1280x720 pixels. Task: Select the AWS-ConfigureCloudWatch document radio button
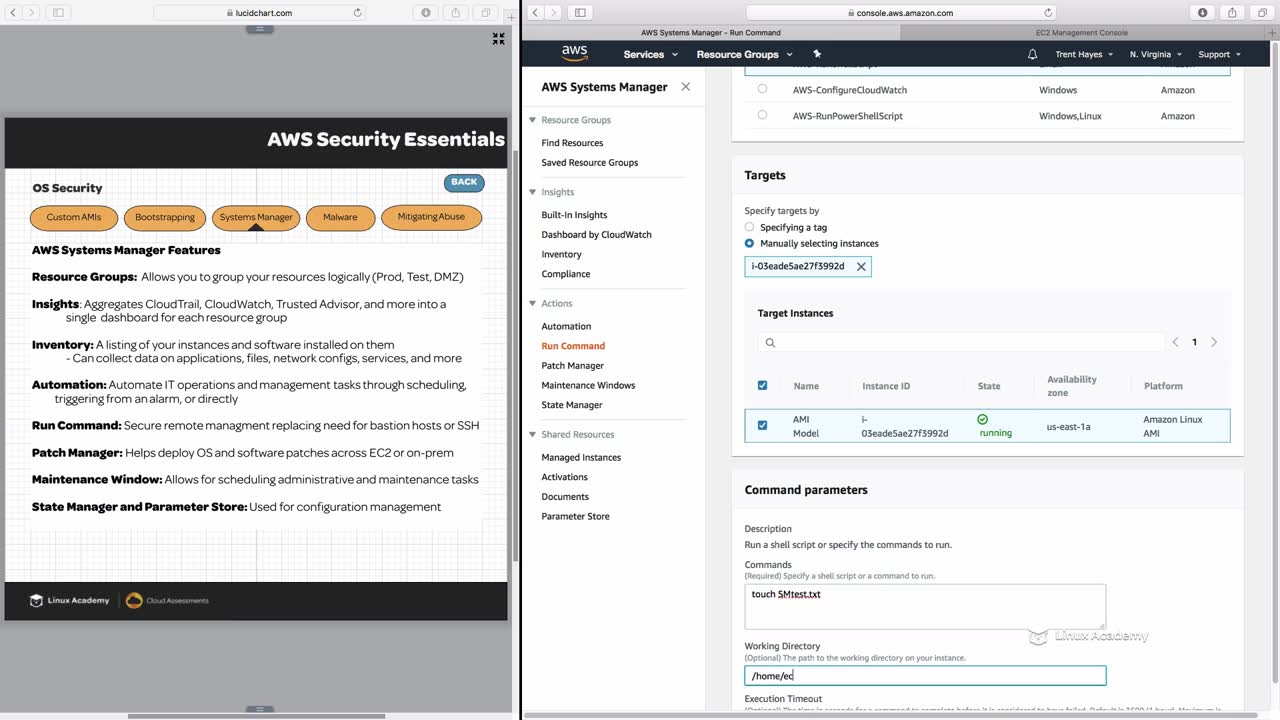[762, 89]
